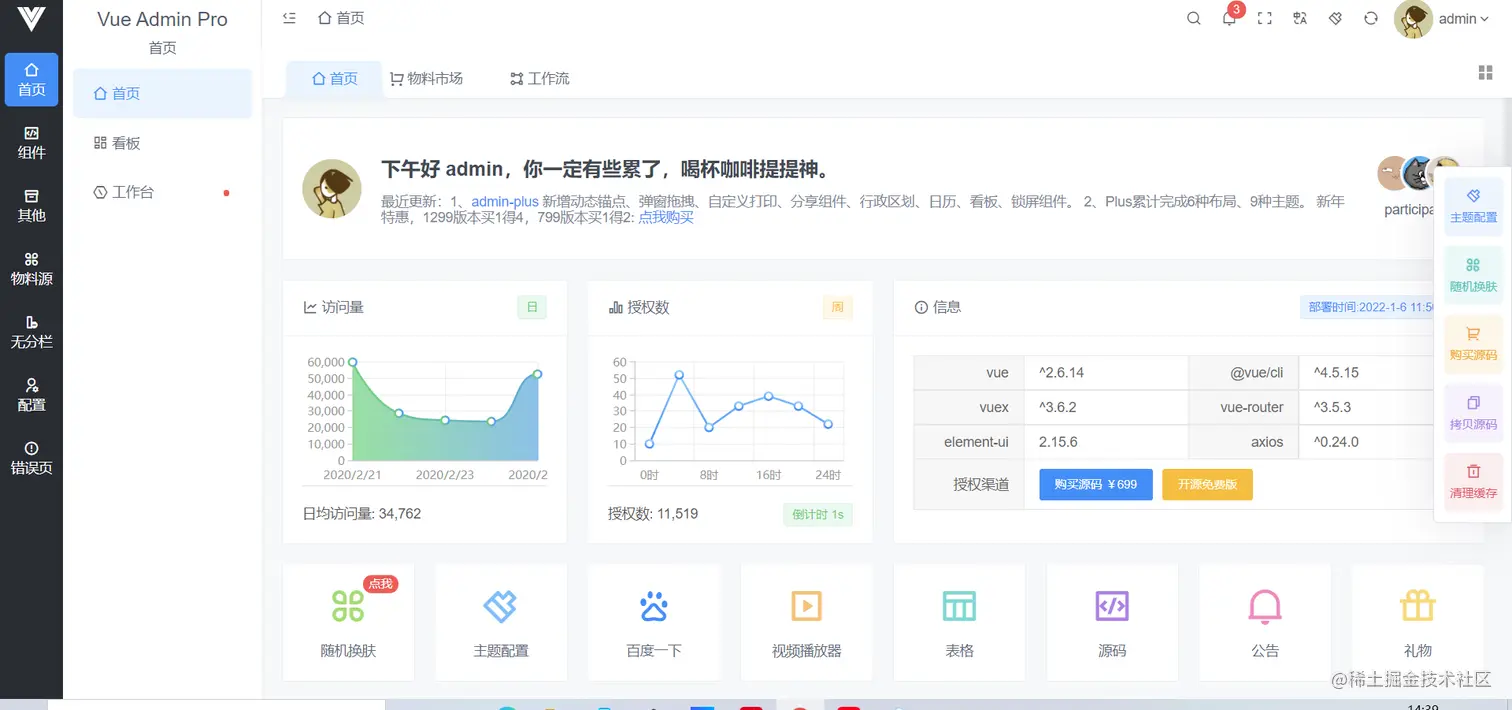The height and width of the screenshot is (710, 1512).
Task: Click the refresh icon in header
Action: point(1371,18)
